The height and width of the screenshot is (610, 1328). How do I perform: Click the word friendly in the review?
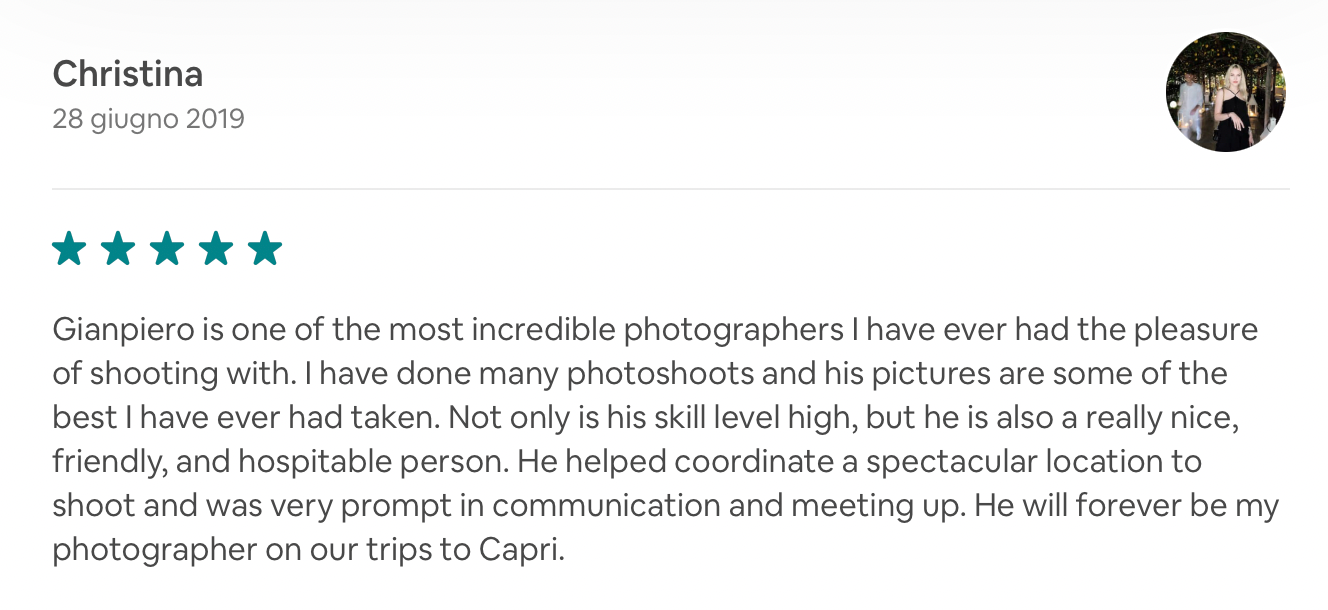pyautogui.click(x=103, y=462)
